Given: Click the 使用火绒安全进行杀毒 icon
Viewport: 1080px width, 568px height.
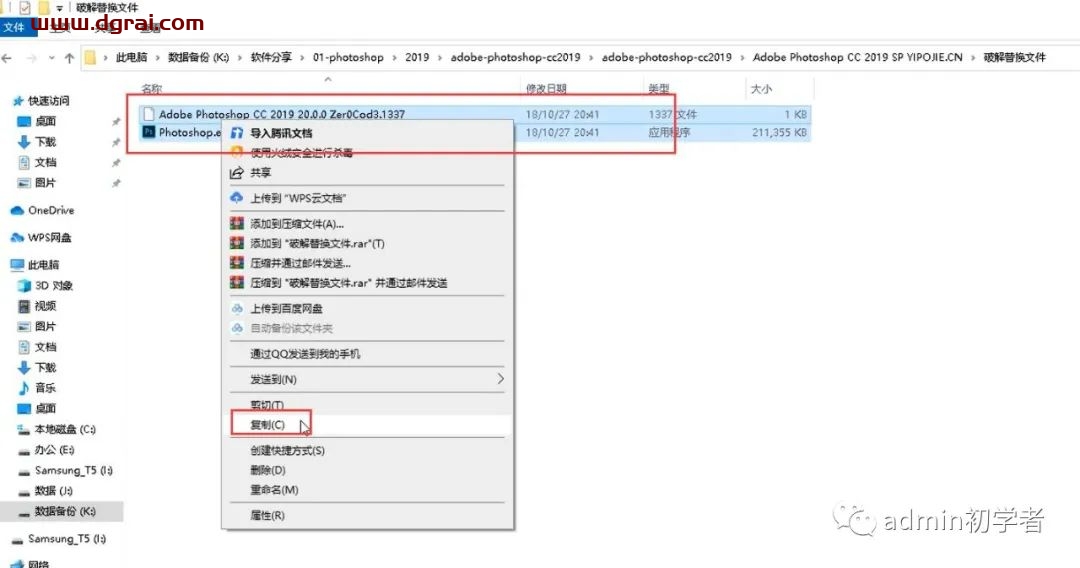Looking at the screenshot, I should click(x=237, y=152).
